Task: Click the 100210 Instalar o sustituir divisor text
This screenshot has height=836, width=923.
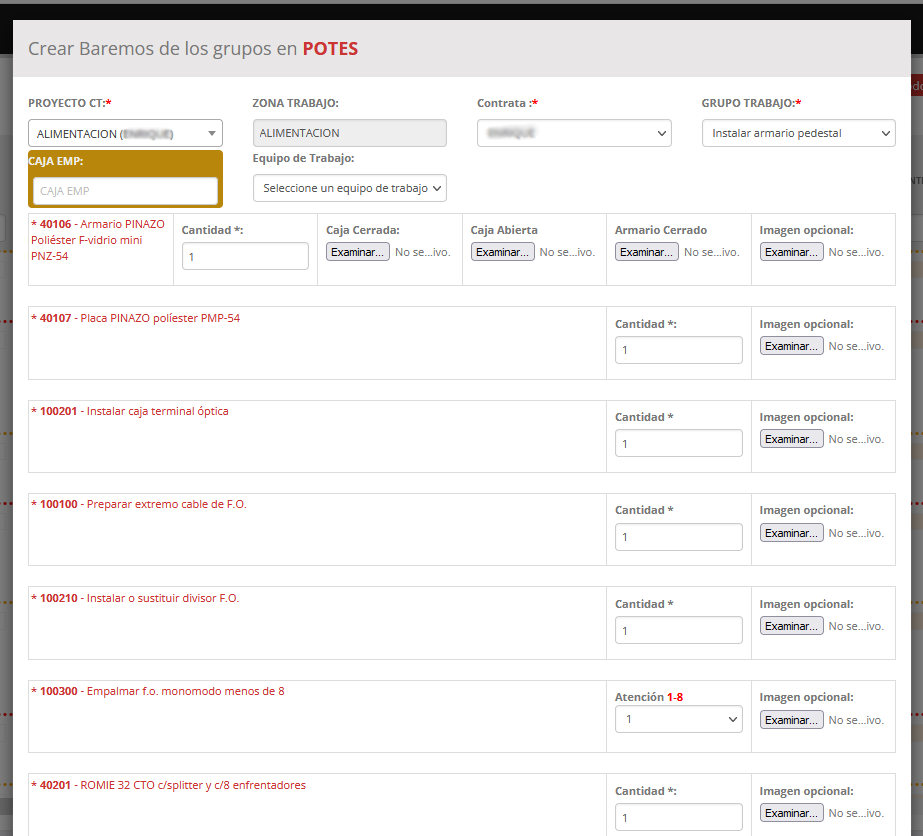Action: coord(135,598)
